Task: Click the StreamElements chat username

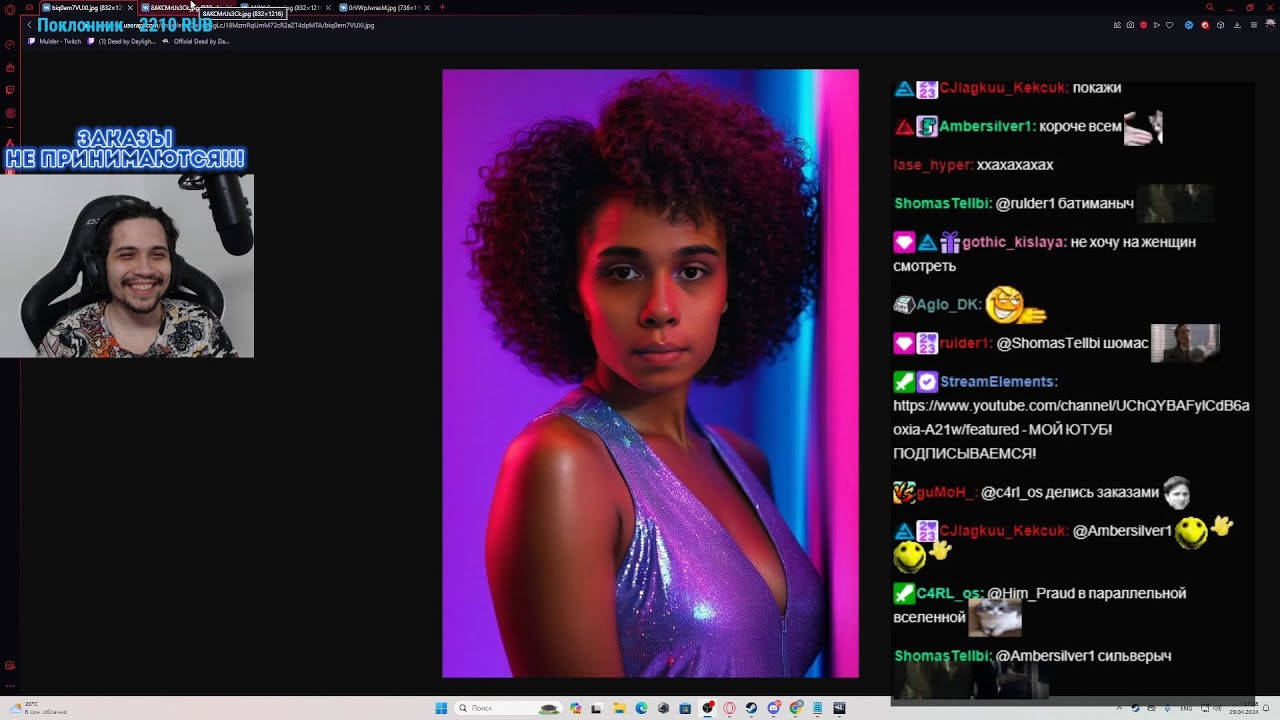Action: click(998, 381)
